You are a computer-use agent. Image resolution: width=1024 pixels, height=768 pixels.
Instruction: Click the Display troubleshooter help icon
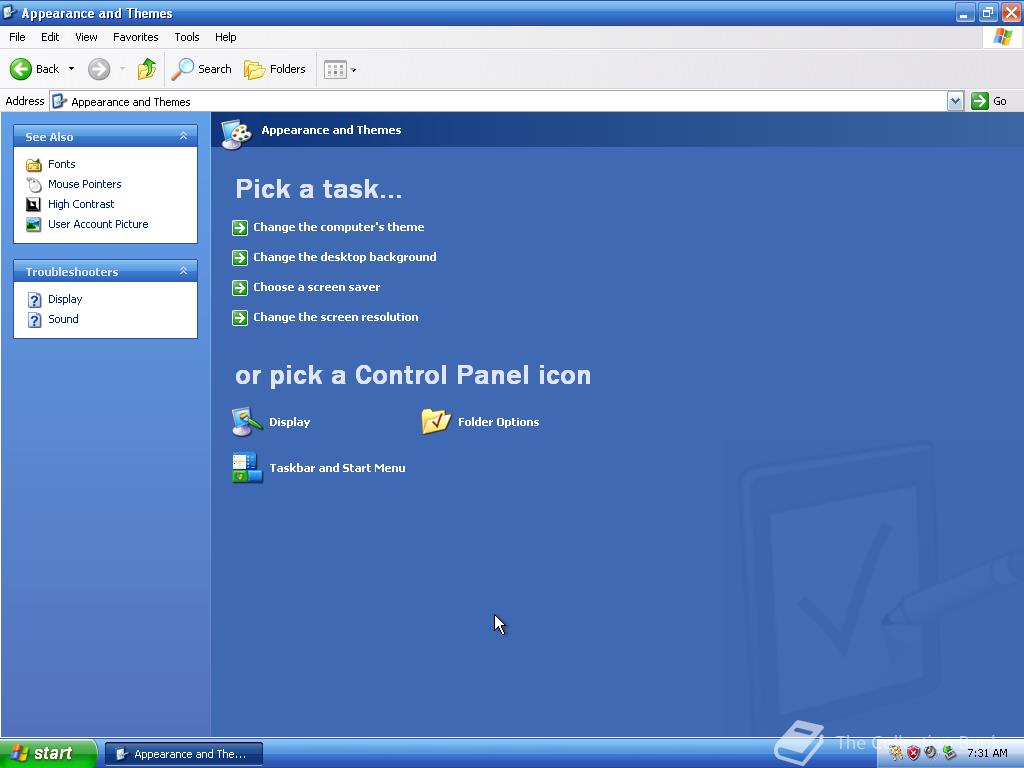pos(35,300)
